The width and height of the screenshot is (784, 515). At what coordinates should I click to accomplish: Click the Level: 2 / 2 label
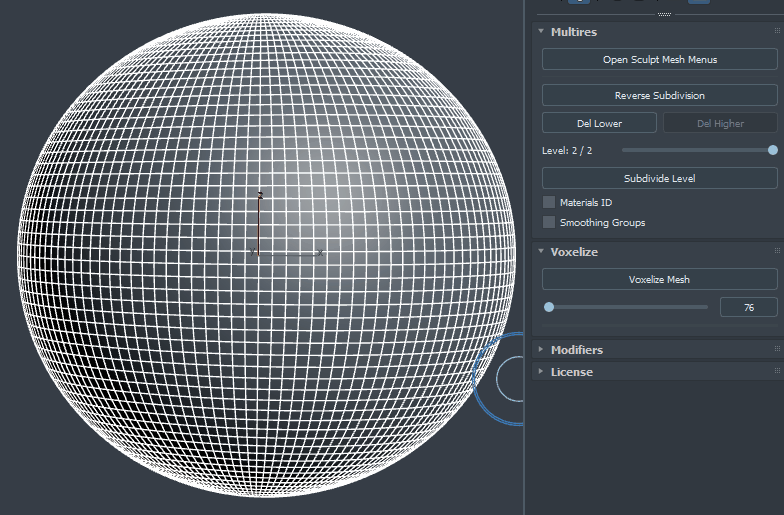(567, 150)
